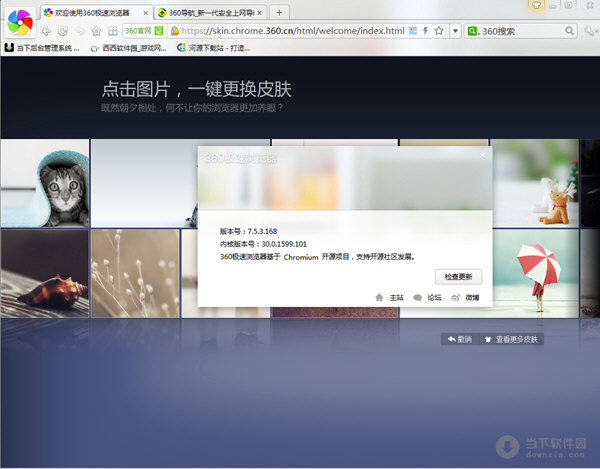Close the 360导航 tab

tap(259, 13)
